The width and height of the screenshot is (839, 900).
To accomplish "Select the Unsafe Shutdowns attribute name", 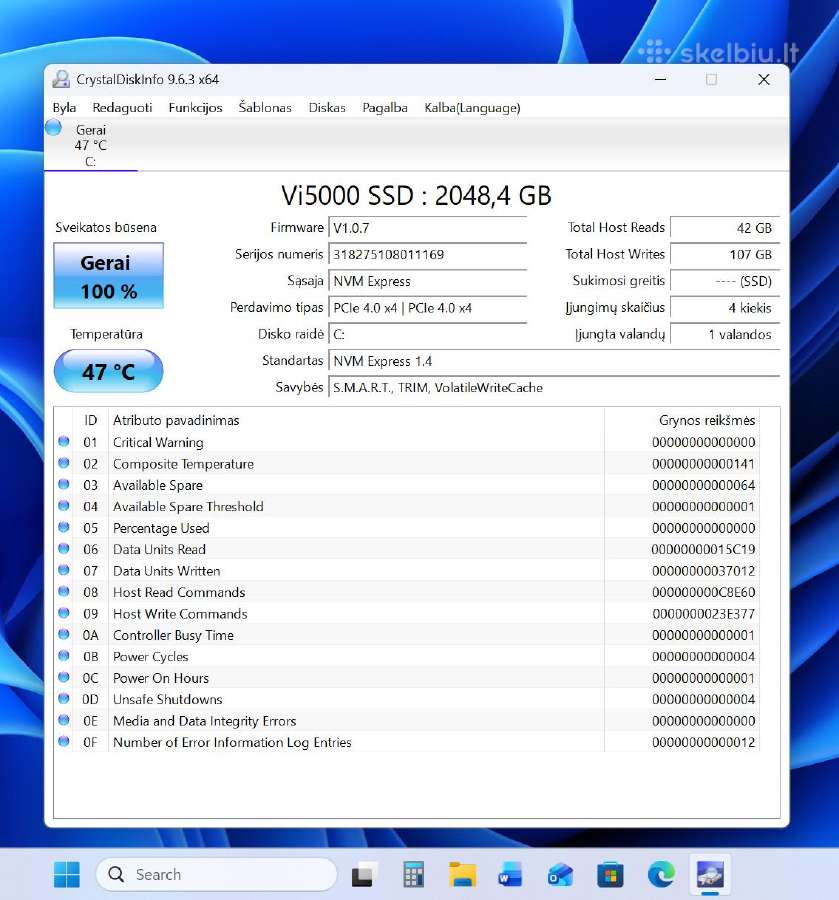I will pyautogui.click(x=168, y=700).
